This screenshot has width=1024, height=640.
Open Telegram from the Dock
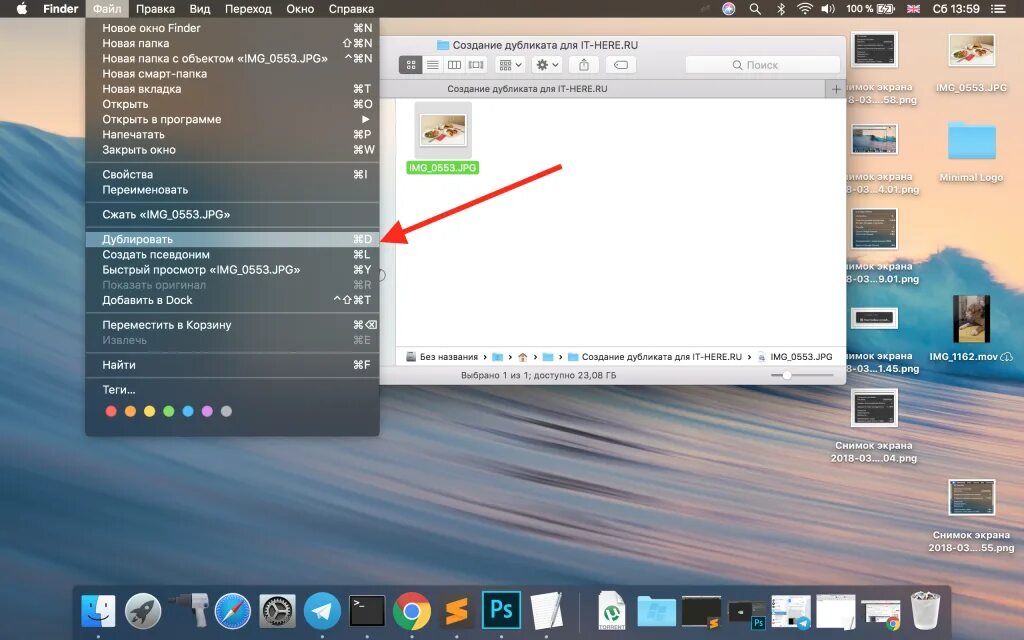click(323, 612)
